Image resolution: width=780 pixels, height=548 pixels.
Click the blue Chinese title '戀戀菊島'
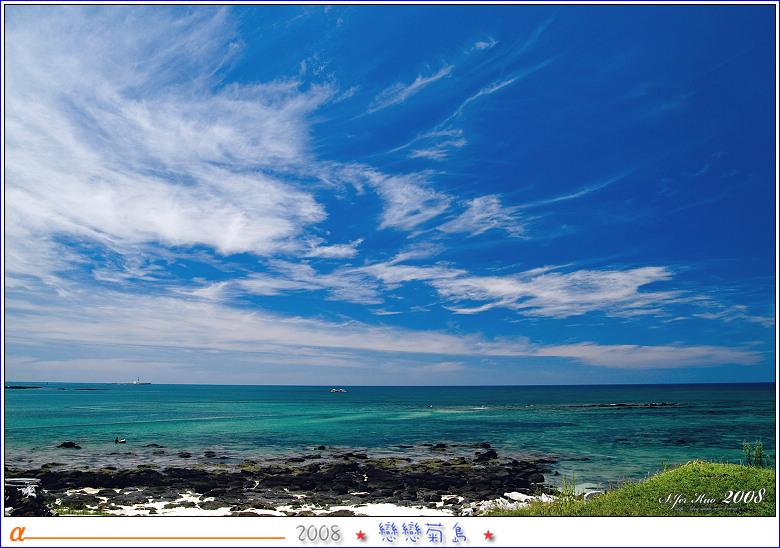pyautogui.click(x=423, y=533)
